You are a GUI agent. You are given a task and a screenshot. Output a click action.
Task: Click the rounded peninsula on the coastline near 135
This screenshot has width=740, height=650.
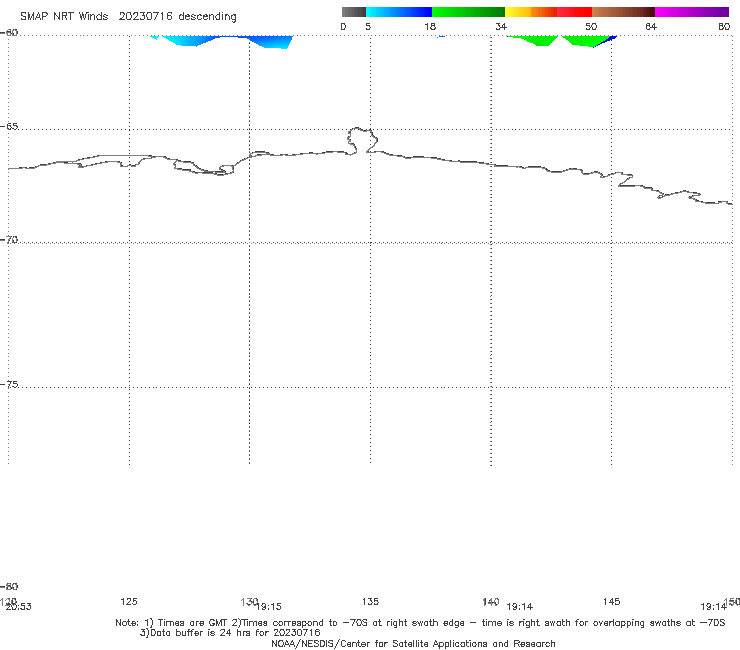[x=362, y=140]
